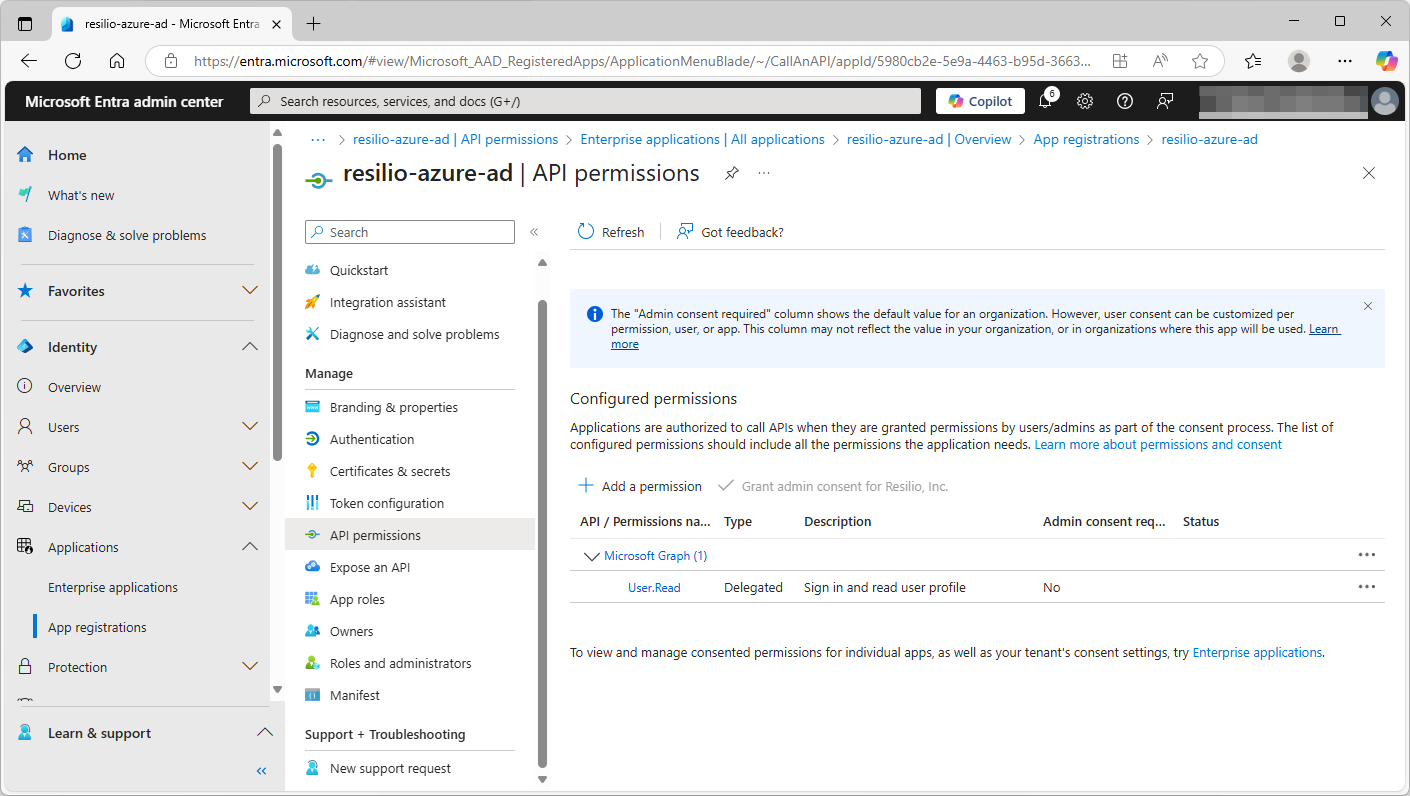Open options ellipsis on the User.Read row

pyautogui.click(x=1367, y=587)
